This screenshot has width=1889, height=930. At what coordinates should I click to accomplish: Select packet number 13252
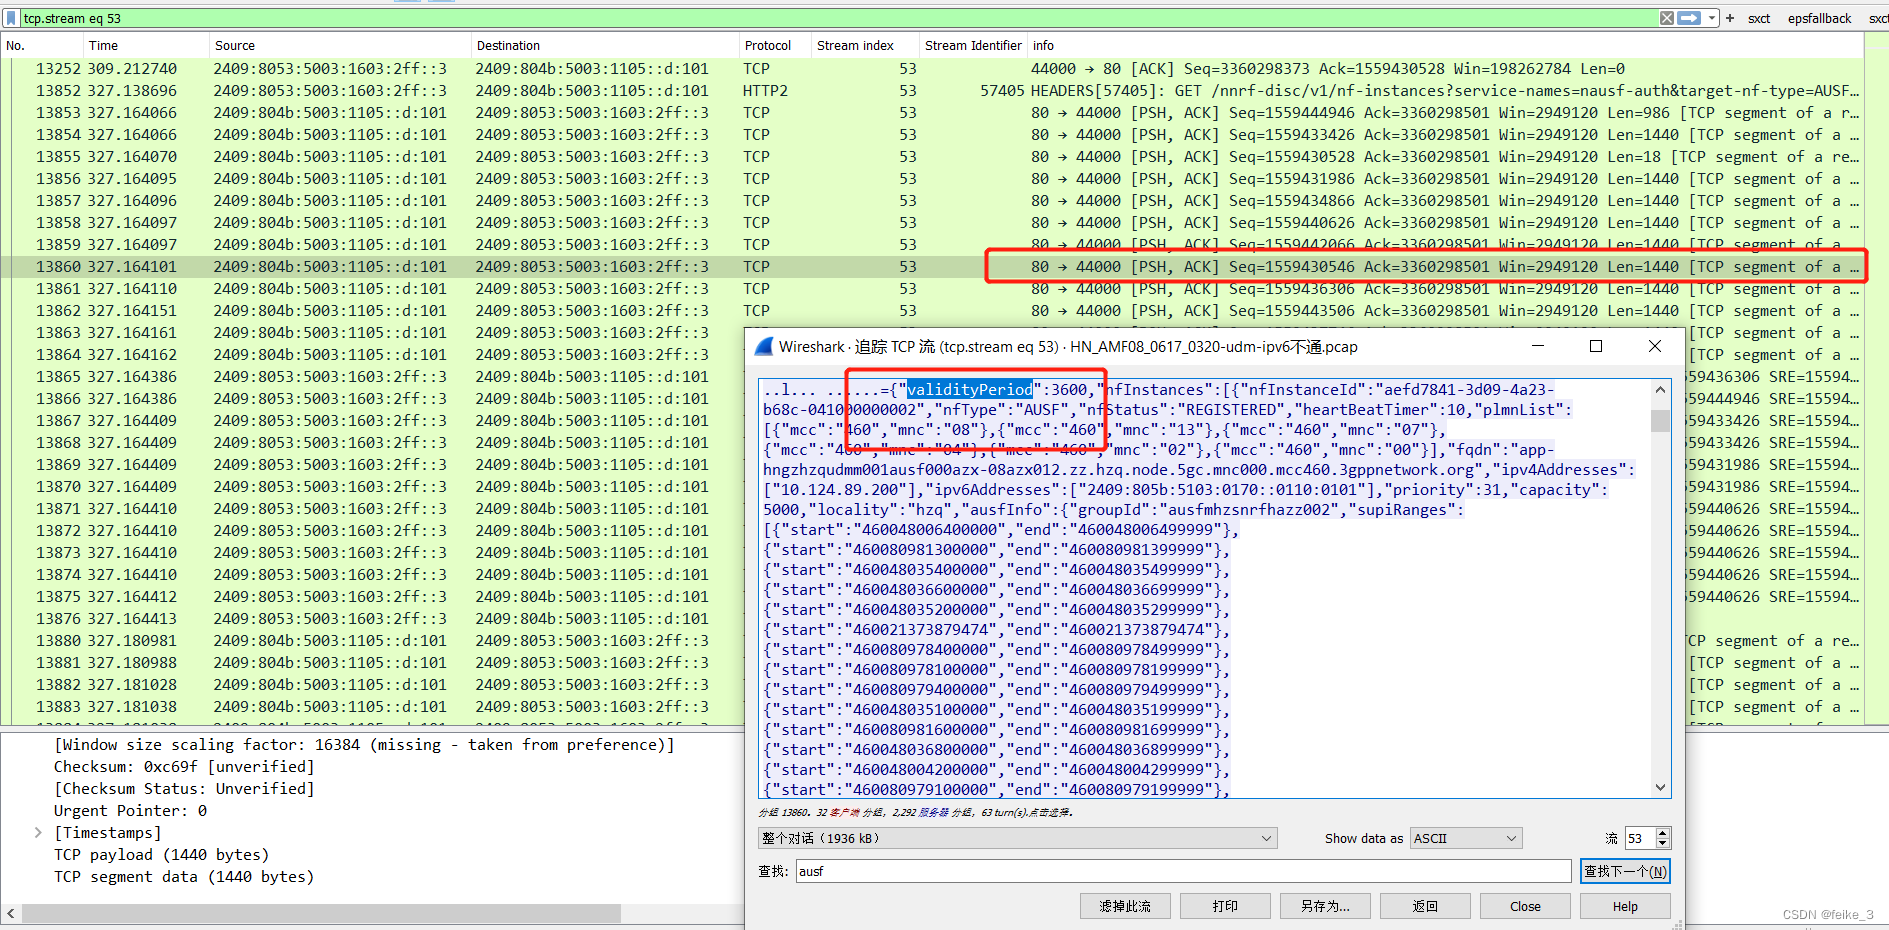tap(932, 69)
